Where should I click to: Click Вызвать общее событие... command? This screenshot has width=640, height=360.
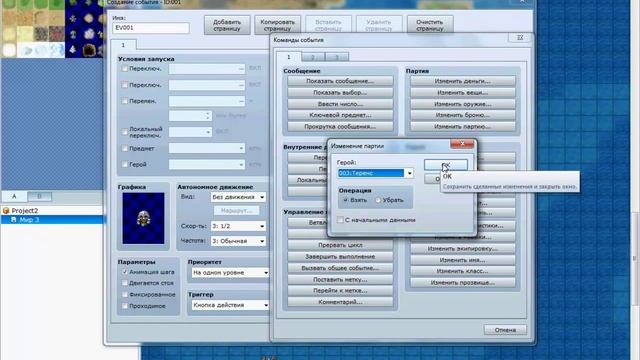click(x=340, y=268)
